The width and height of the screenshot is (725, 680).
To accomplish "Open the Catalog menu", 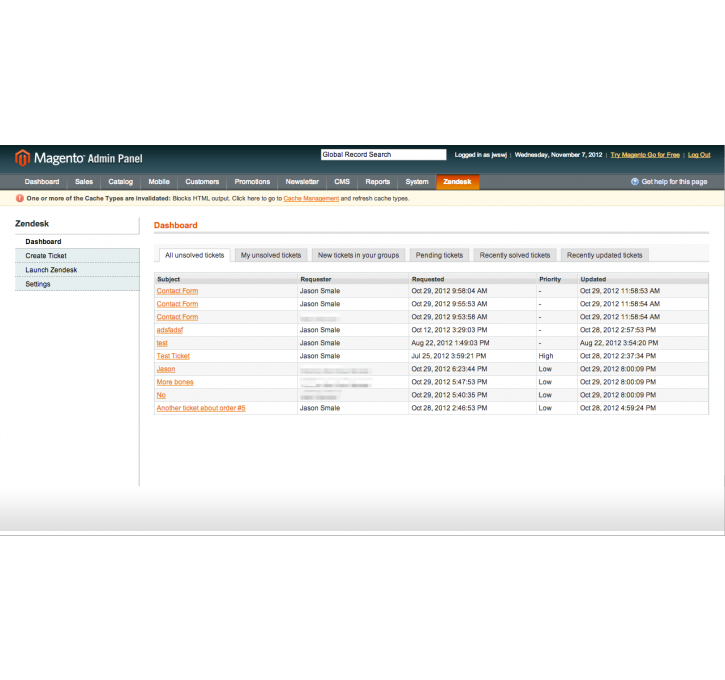I will point(121,182).
